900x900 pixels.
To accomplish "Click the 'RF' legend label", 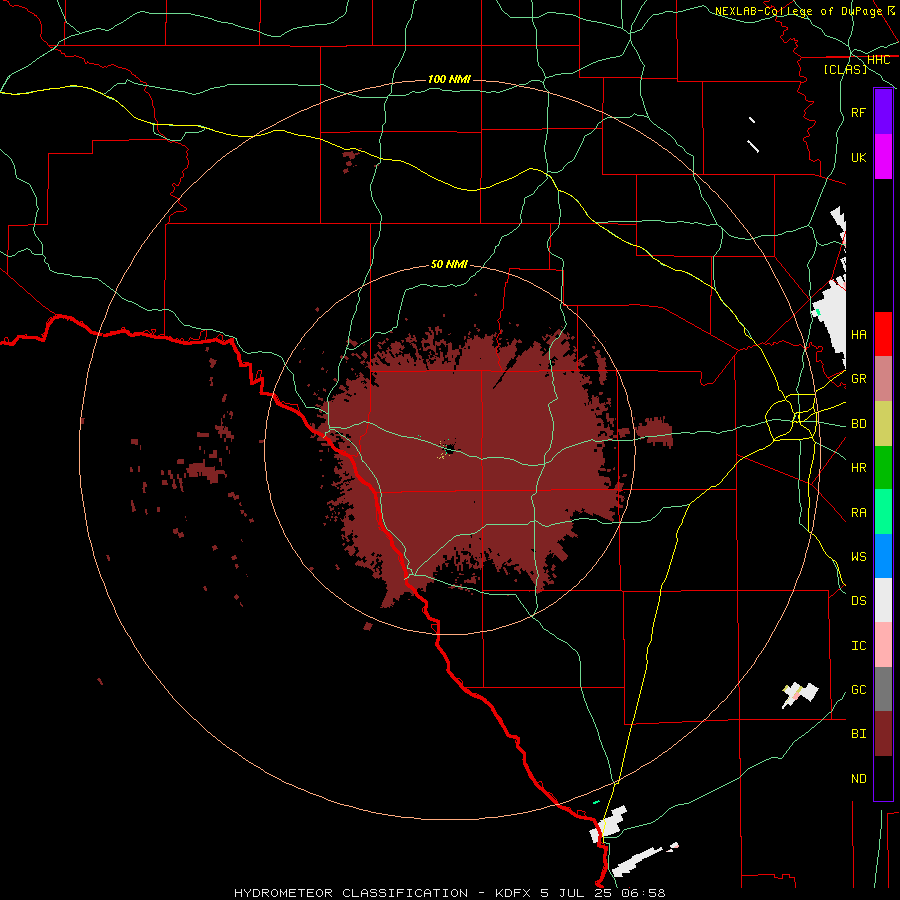I will (859, 112).
